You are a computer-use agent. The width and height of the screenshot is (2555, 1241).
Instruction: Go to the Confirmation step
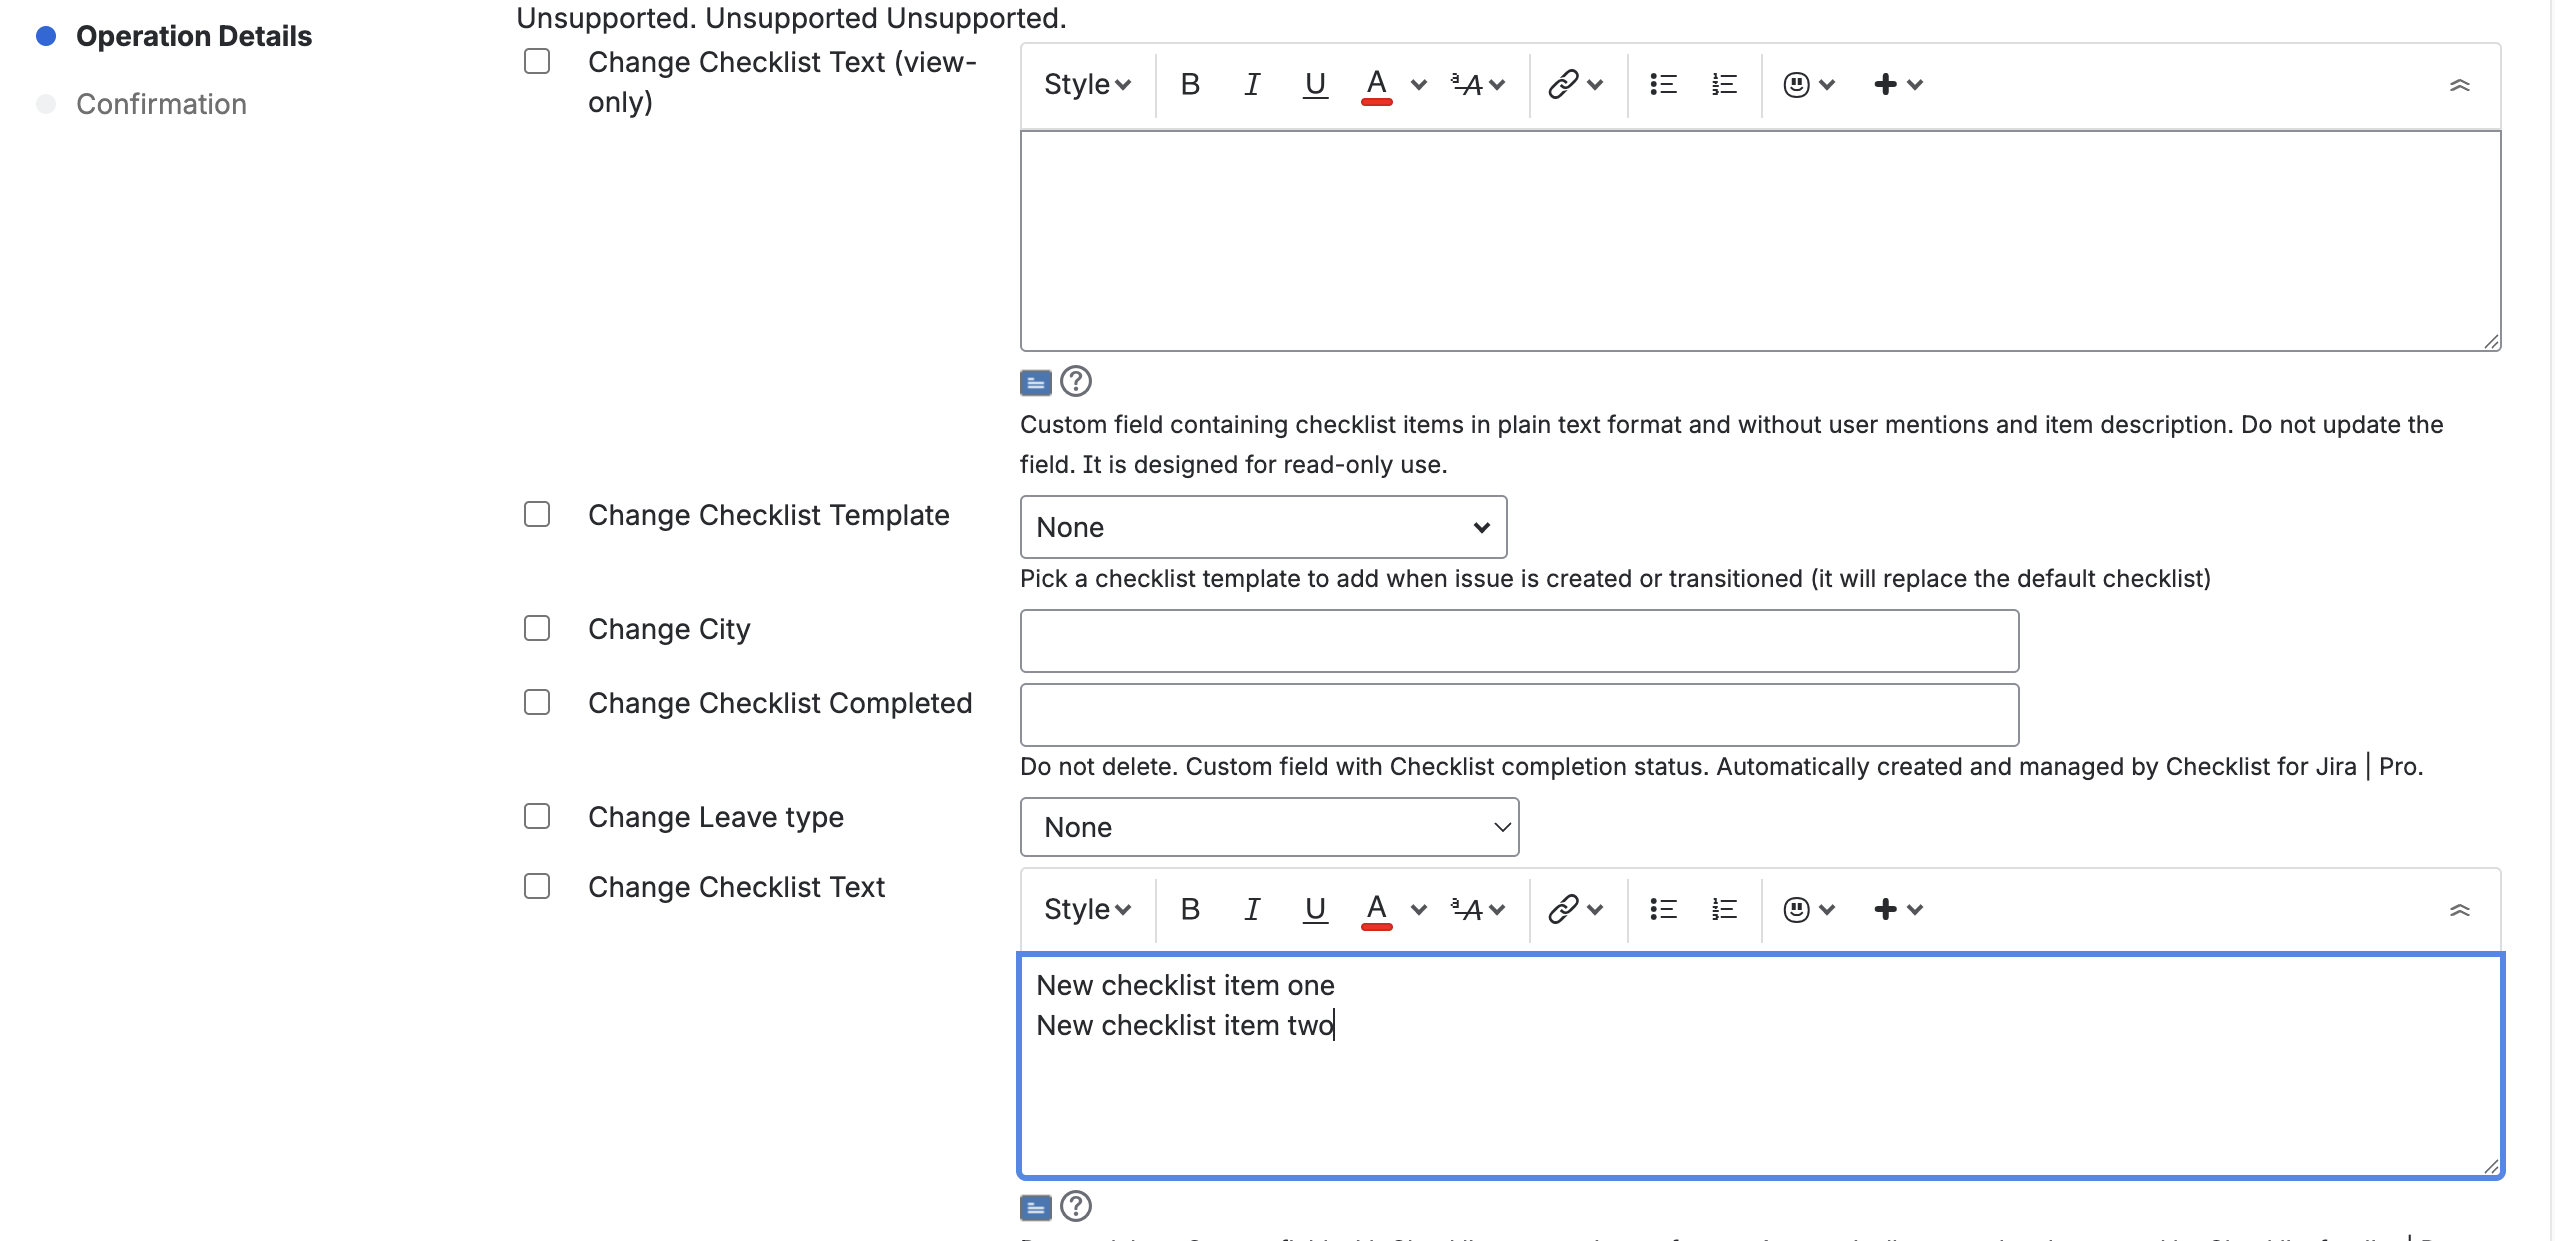pyautogui.click(x=161, y=104)
